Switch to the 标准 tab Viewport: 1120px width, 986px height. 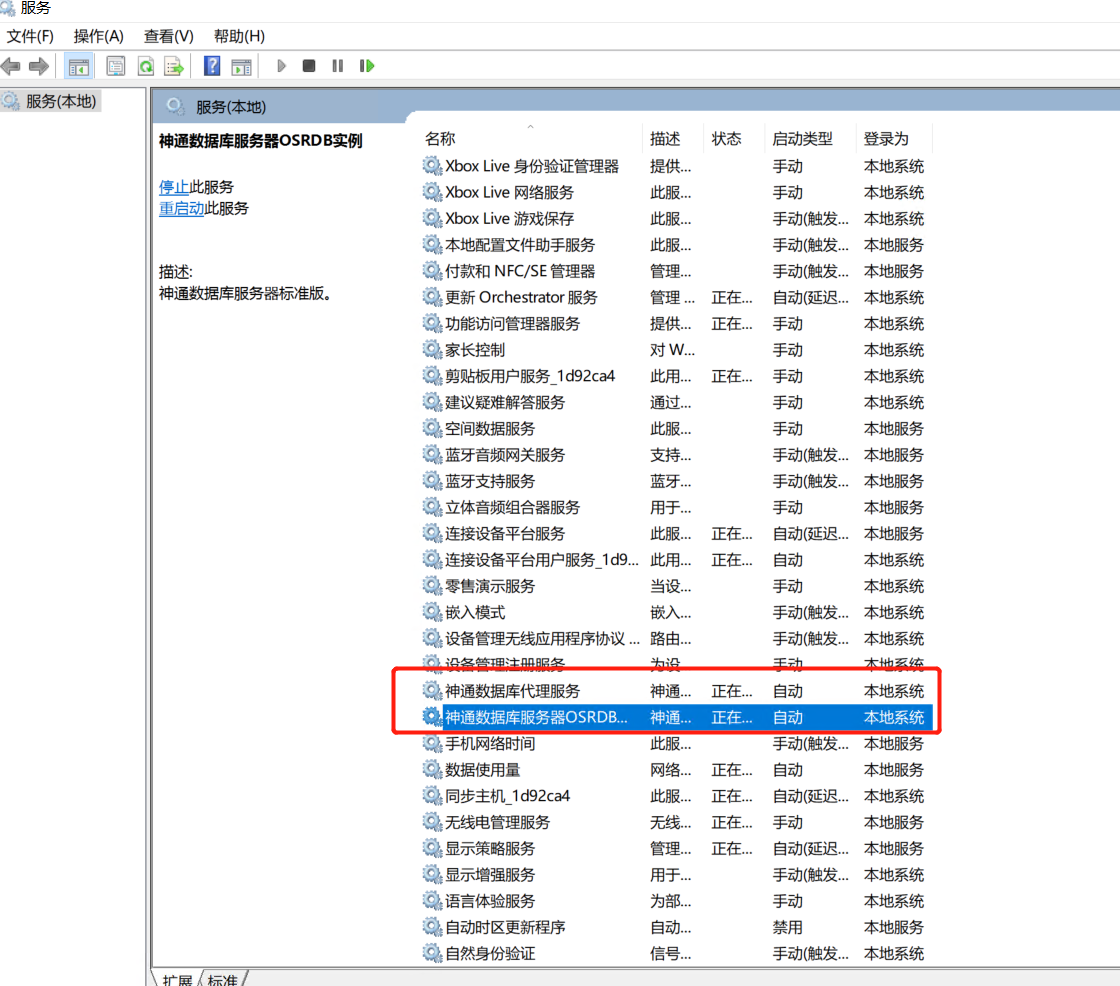tap(222, 979)
